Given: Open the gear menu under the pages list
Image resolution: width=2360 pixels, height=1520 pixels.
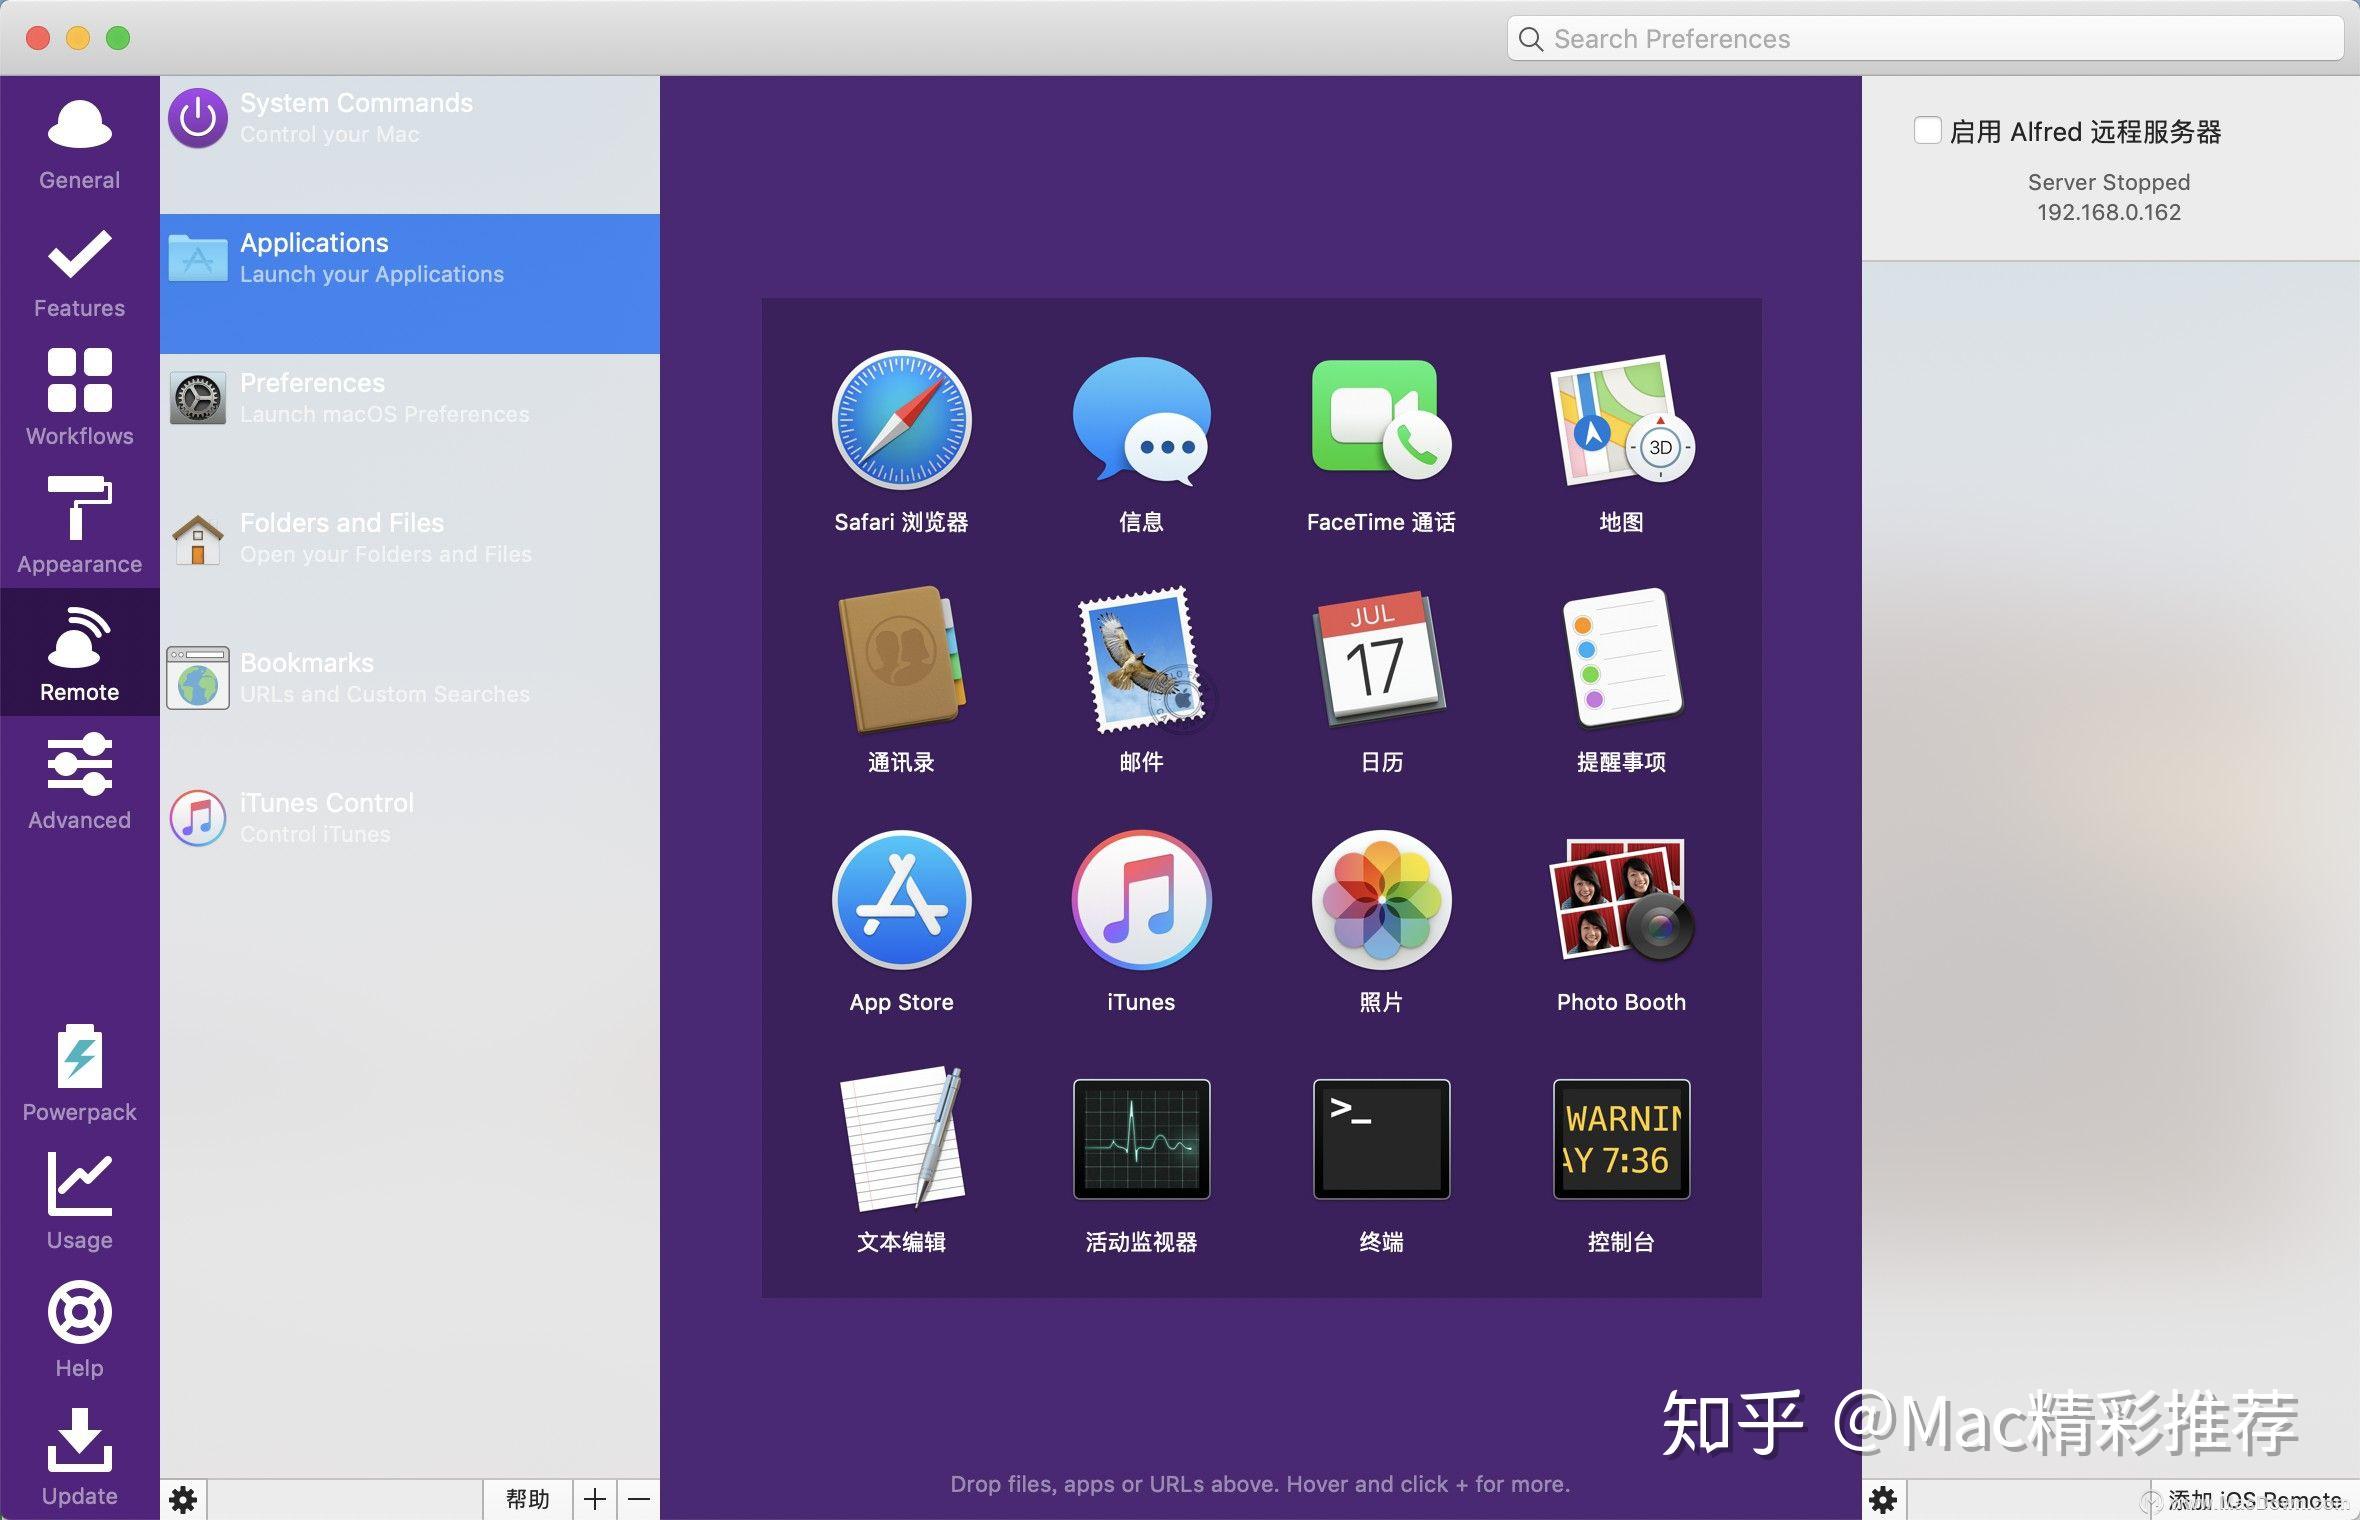Looking at the screenshot, I should tap(183, 1499).
